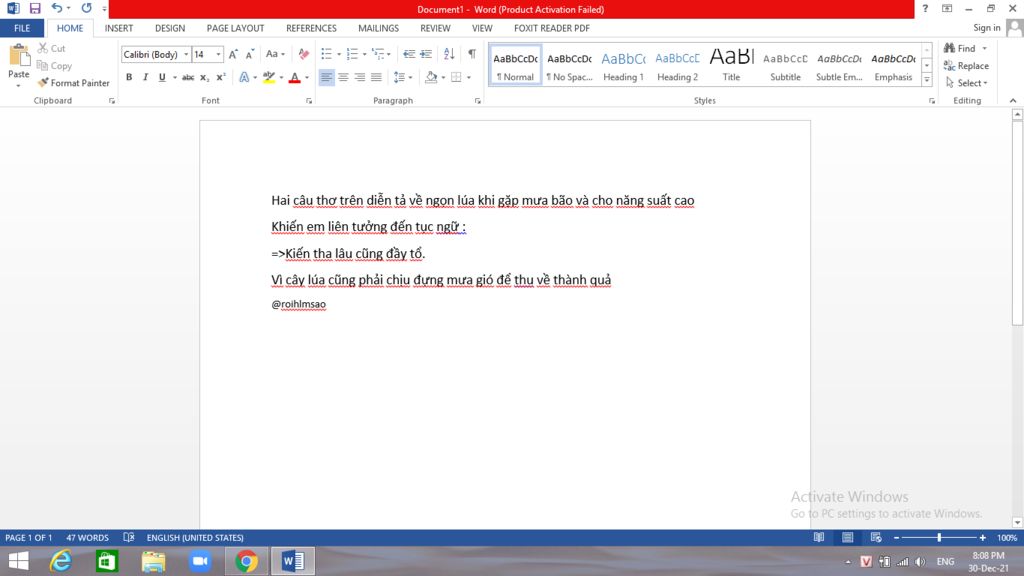The width and height of the screenshot is (1024, 576).
Task: Adjust the zoom slider
Action: click(x=939, y=537)
